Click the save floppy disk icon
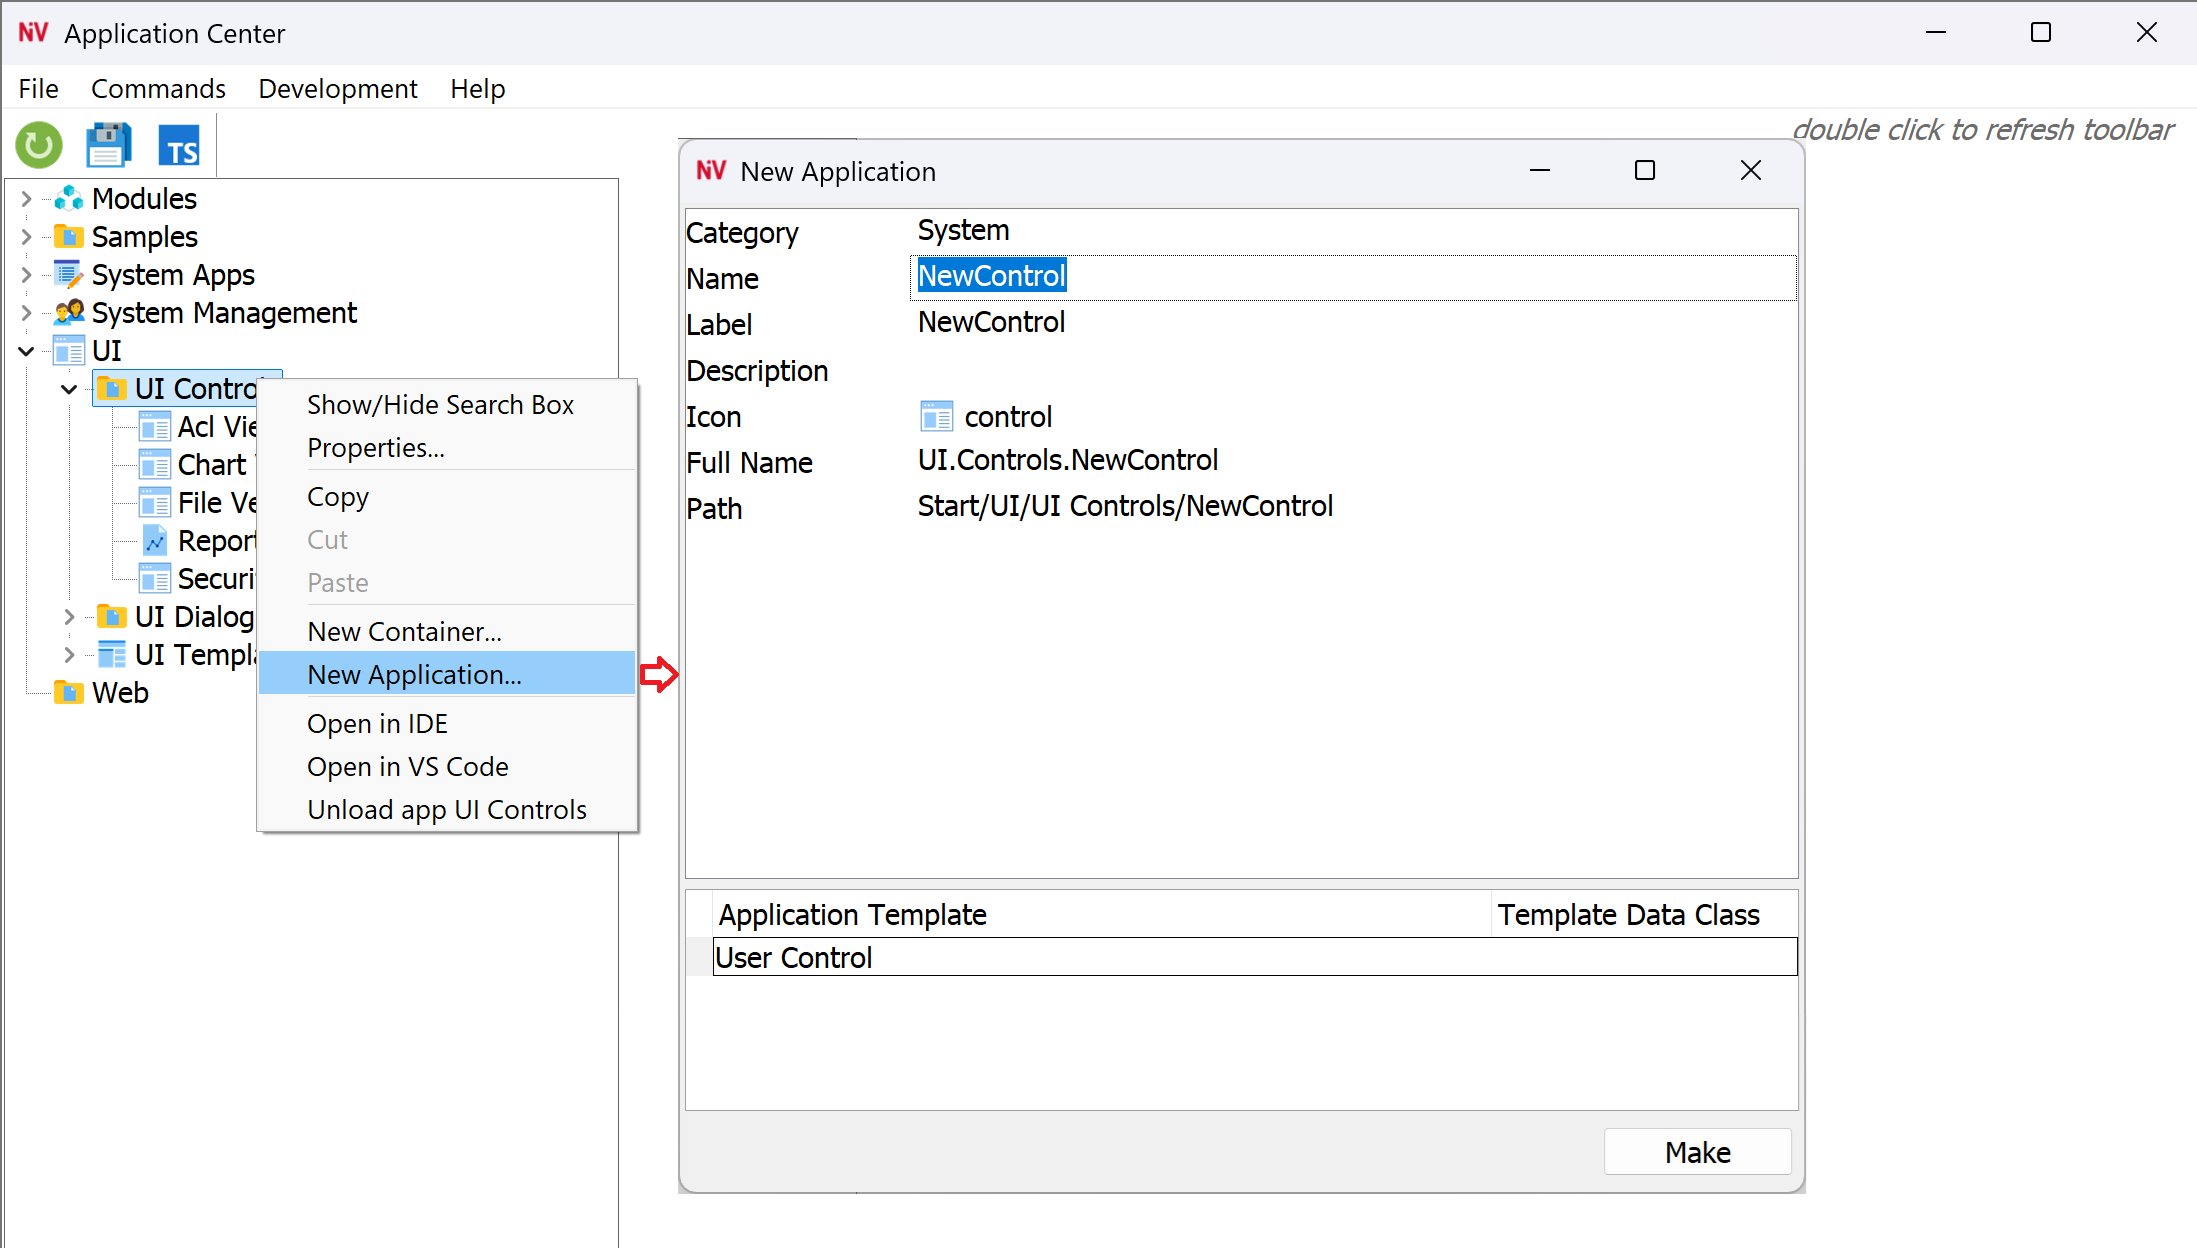The width and height of the screenshot is (2197, 1248). [x=108, y=146]
